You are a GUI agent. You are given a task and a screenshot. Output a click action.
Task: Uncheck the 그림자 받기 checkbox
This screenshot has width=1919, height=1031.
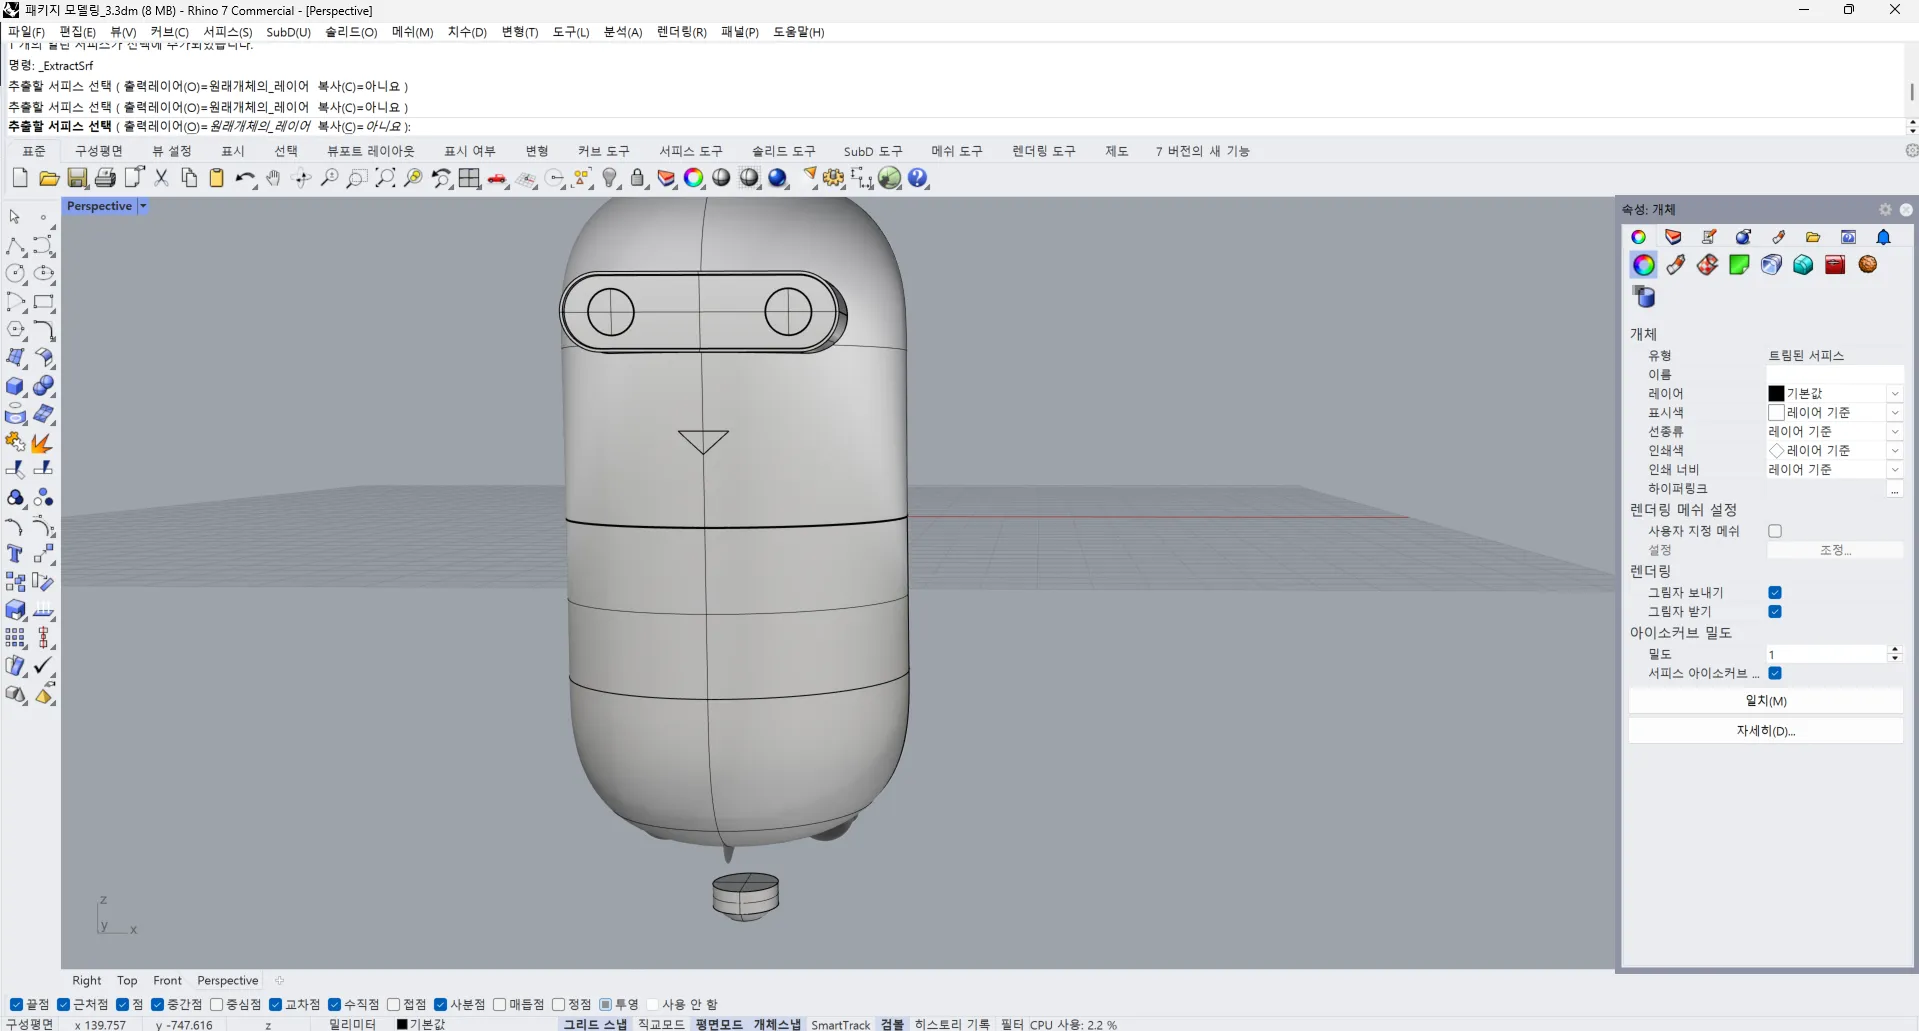point(1774,611)
